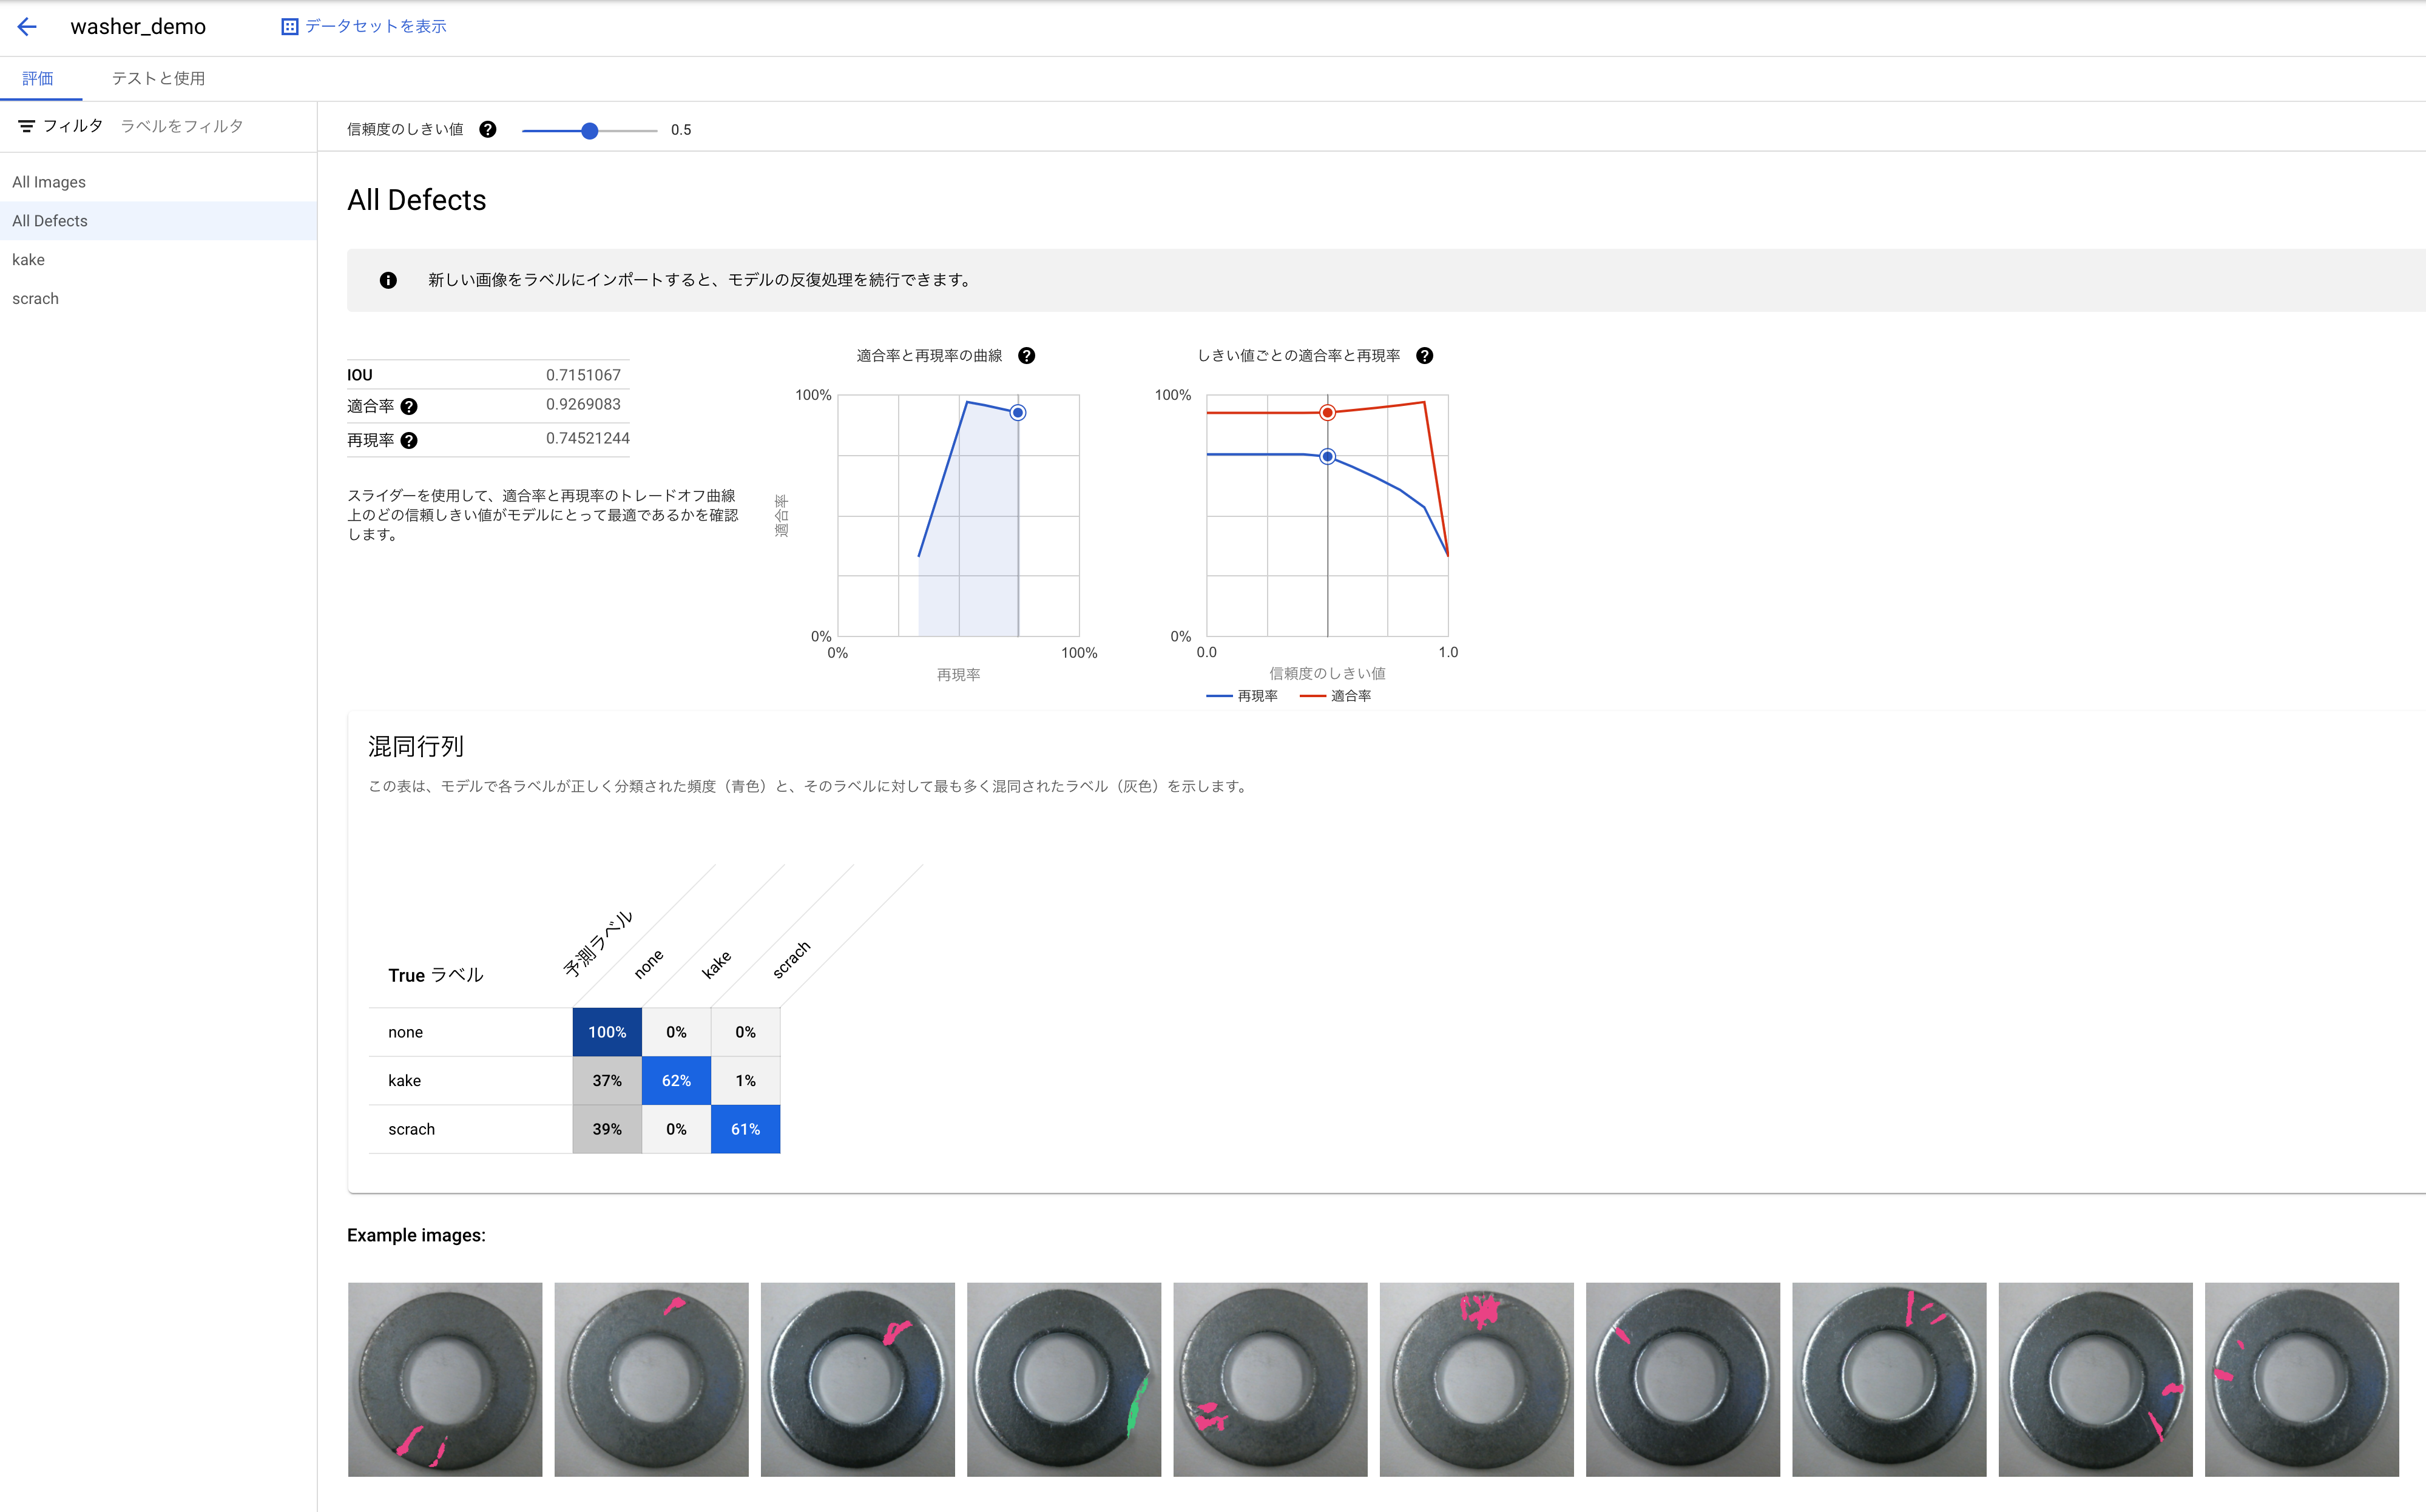Click the info icon in the notification banner
Image resolution: width=2426 pixels, height=1512 pixels.
pyautogui.click(x=388, y=280)
